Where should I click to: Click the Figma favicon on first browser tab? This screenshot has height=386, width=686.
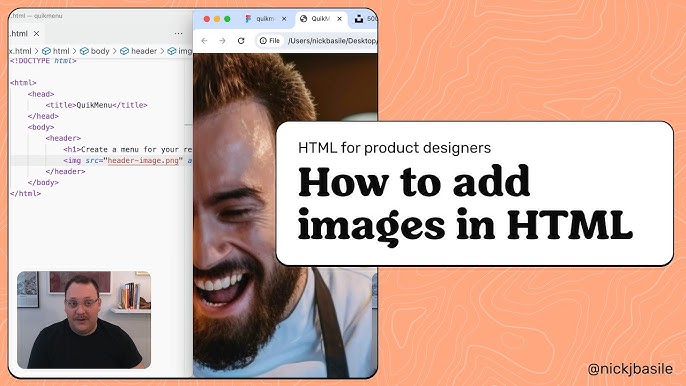248,19
